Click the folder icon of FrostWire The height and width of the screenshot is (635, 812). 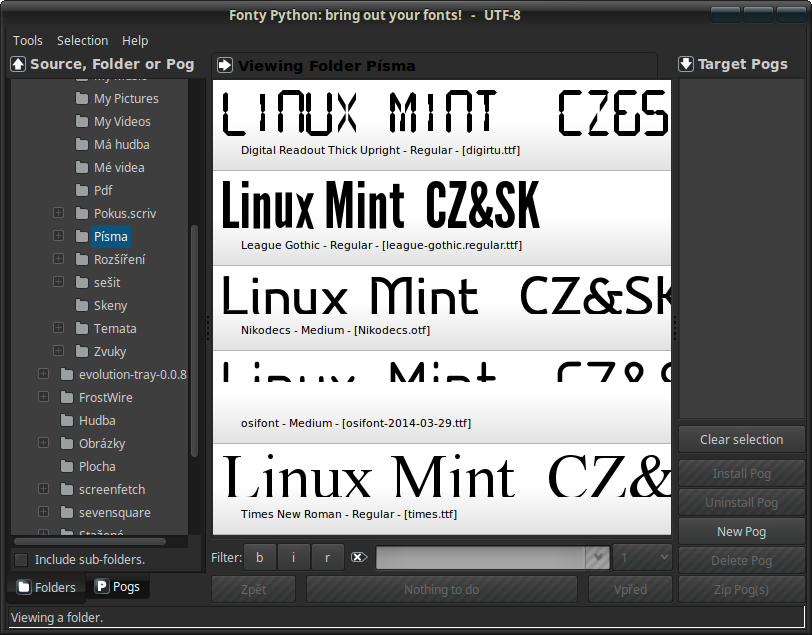67,397
